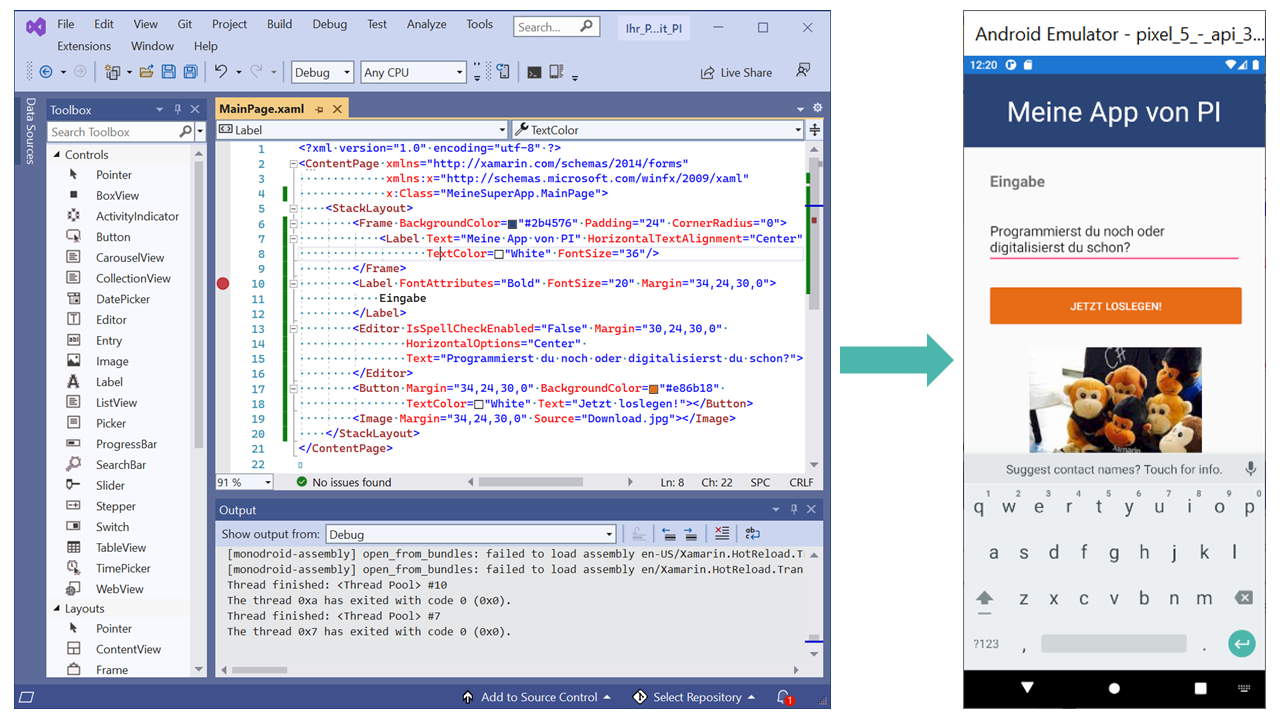
Task: Close the MainPage.xaml tab
Action: point(337,109)
